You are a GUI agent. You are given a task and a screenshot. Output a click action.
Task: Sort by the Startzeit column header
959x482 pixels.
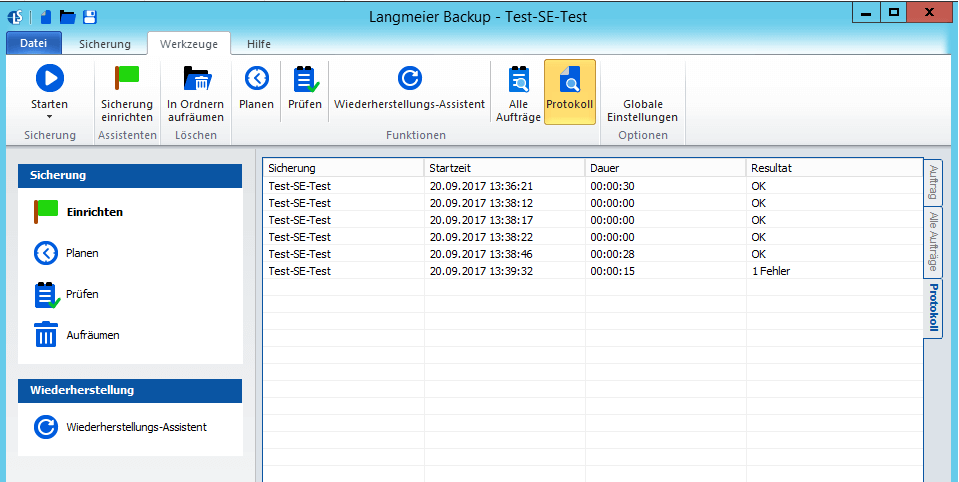coord(505,168)
